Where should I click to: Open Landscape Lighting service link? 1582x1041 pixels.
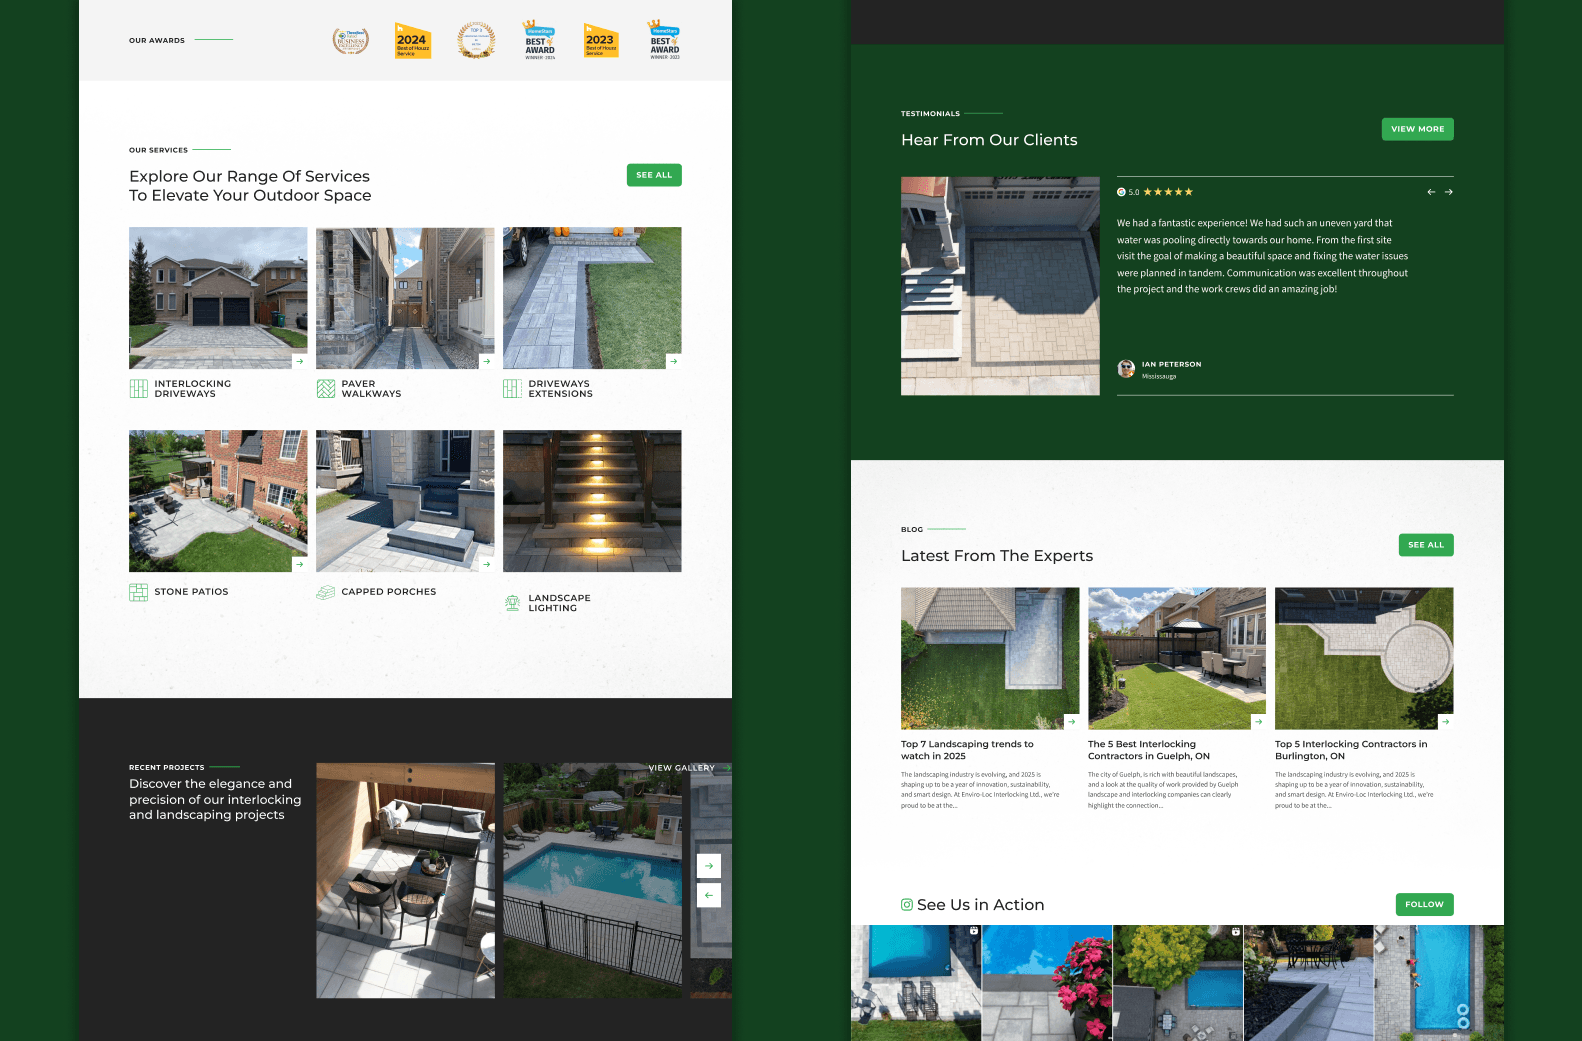pos(559,603)
